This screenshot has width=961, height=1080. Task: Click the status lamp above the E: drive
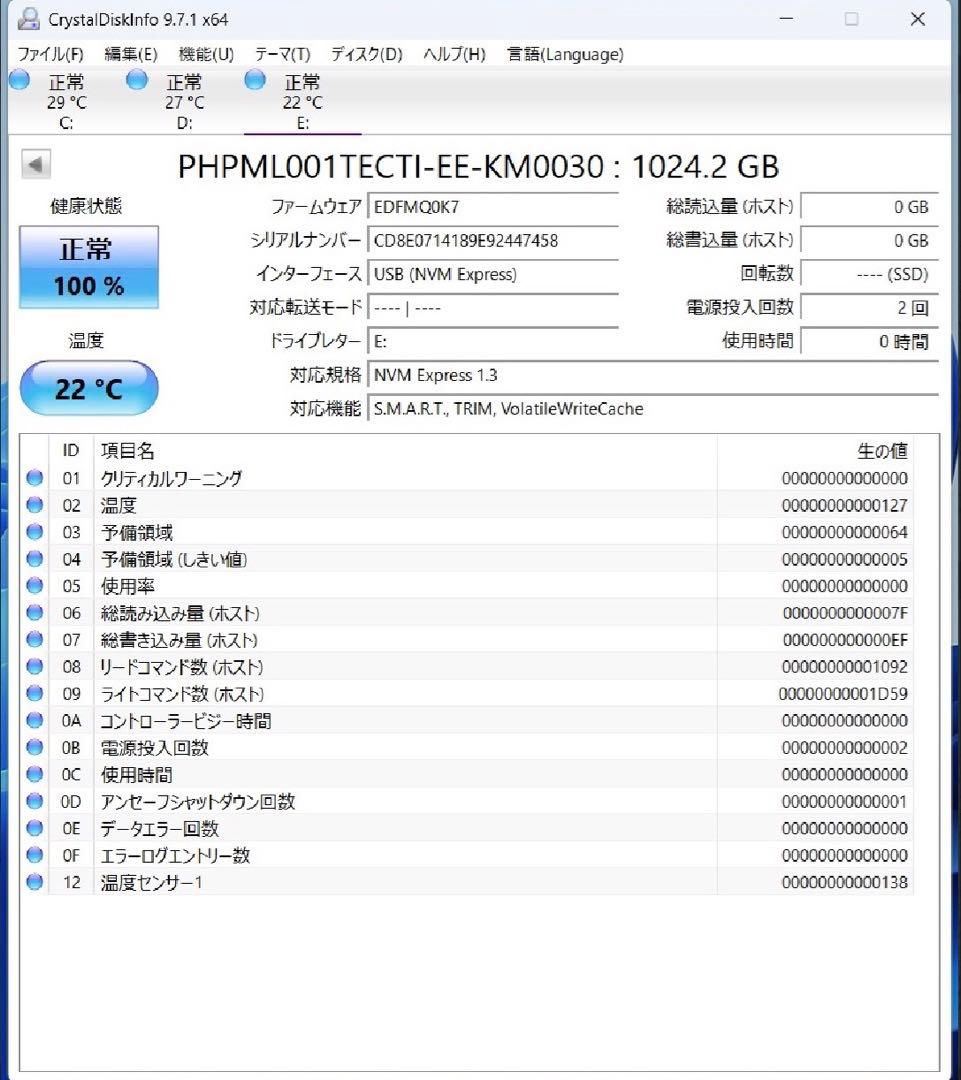coord(254,80)
